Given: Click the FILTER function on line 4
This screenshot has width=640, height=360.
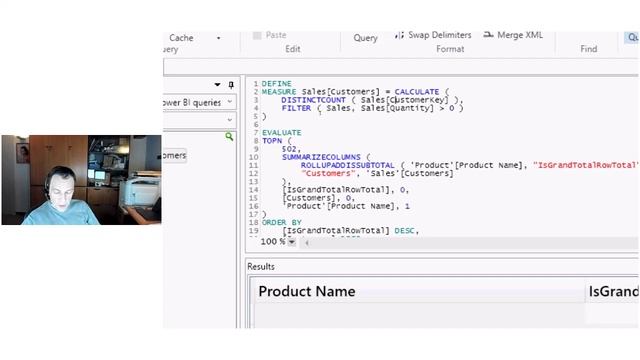Looking at the screenshot, I should (296, 108).
